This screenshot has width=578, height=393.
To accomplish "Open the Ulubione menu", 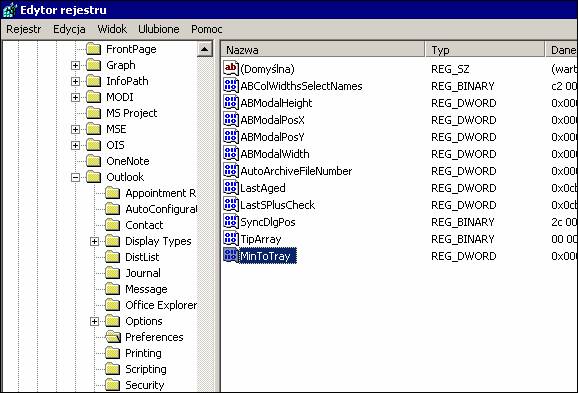I will pos(159,29).
